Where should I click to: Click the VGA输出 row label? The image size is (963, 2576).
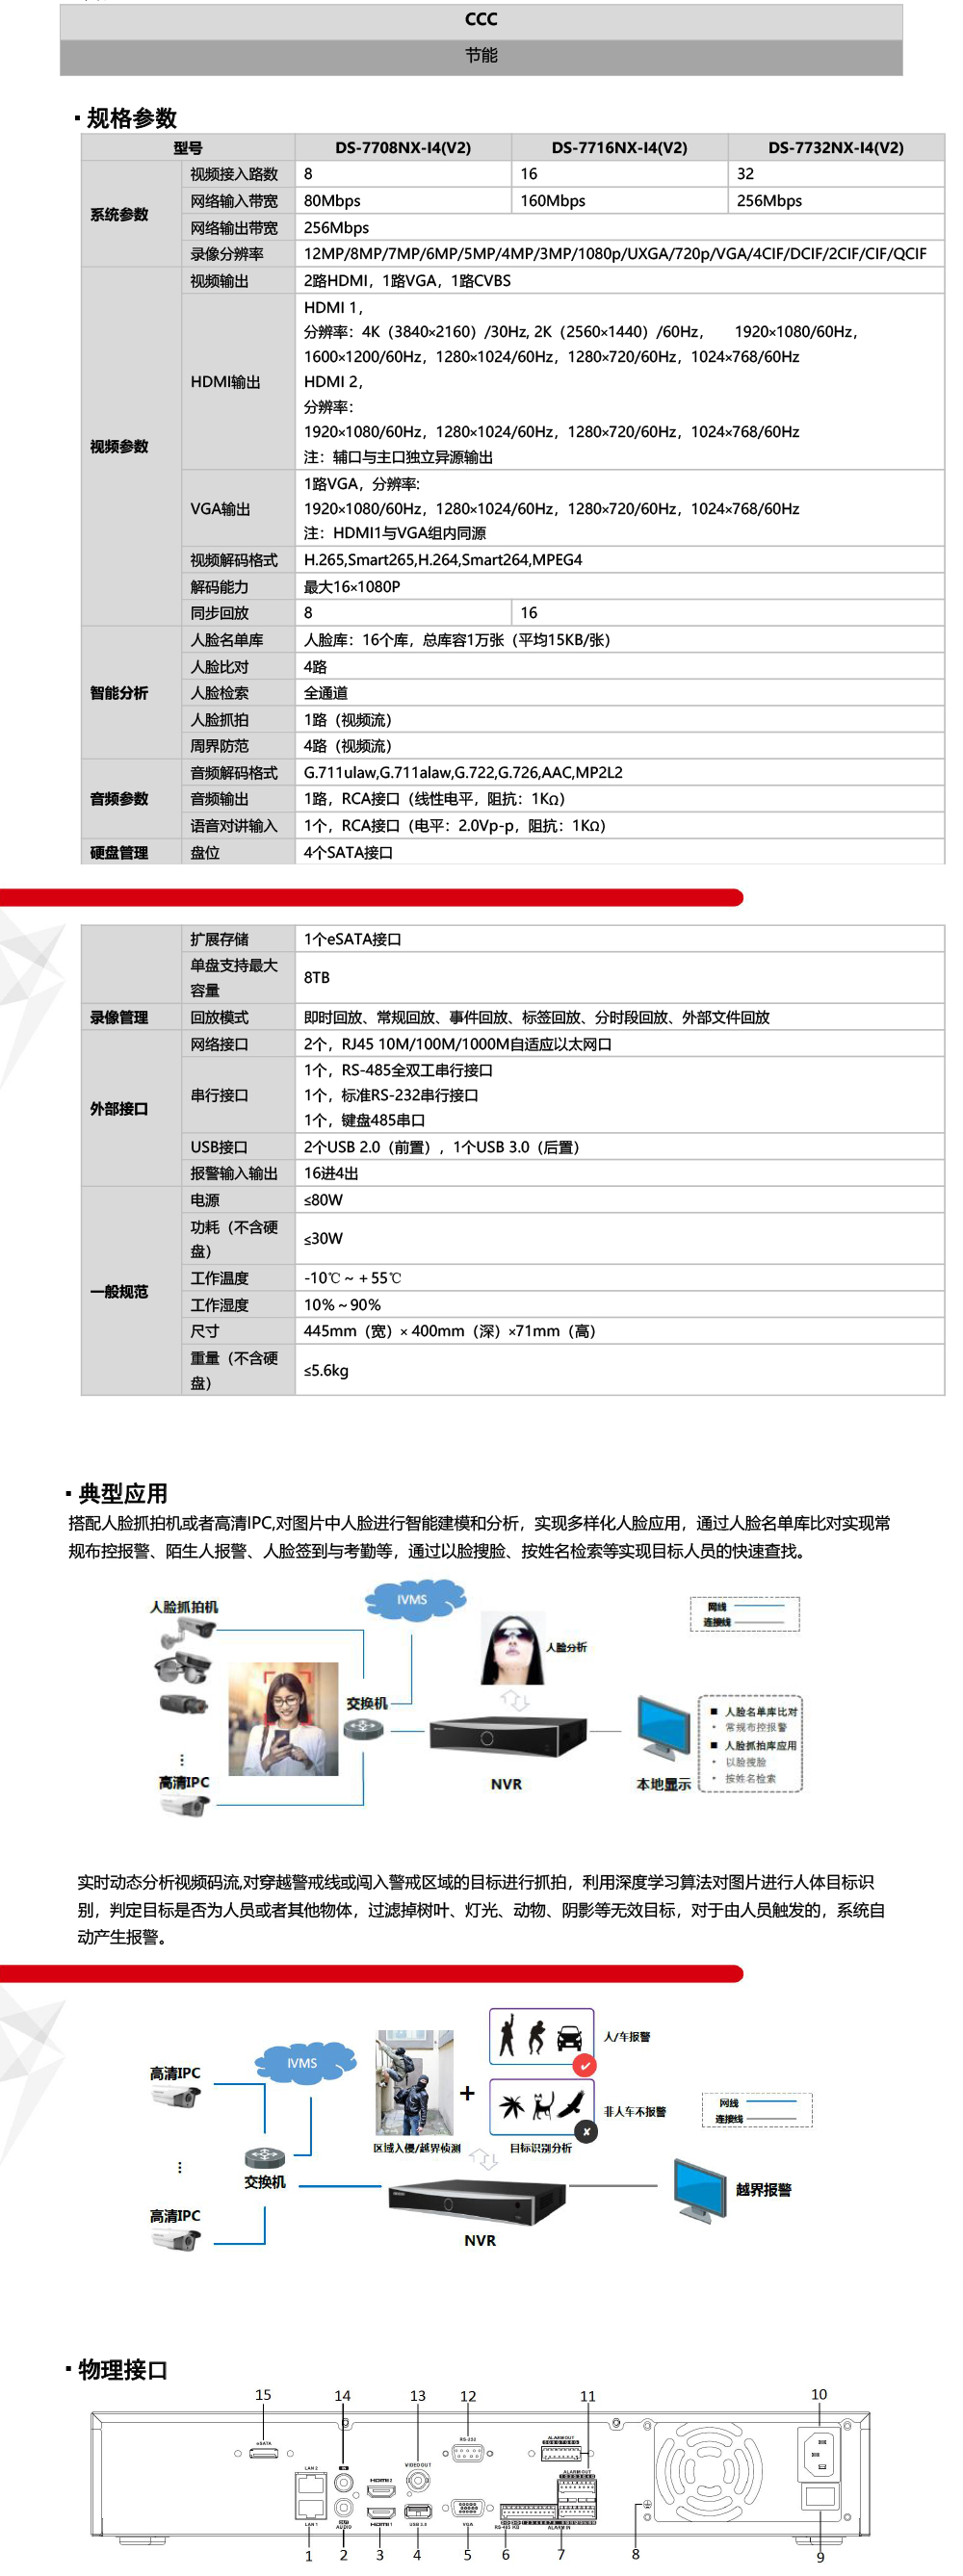[x=220, y=509]
